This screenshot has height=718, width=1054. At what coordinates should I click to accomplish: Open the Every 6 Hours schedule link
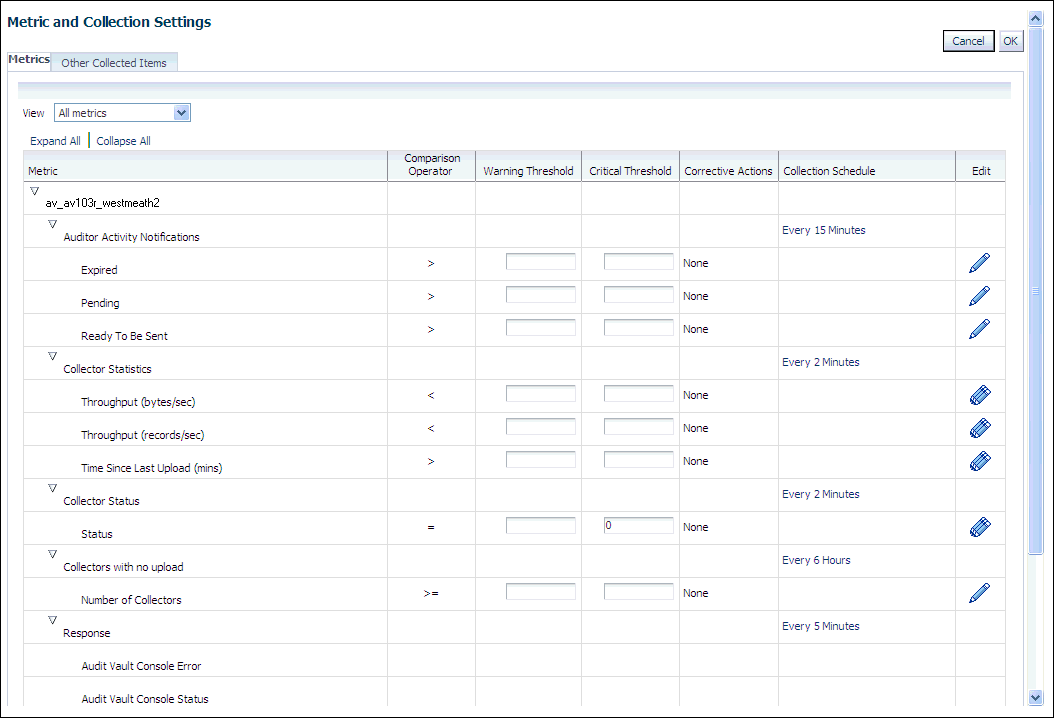816,560
